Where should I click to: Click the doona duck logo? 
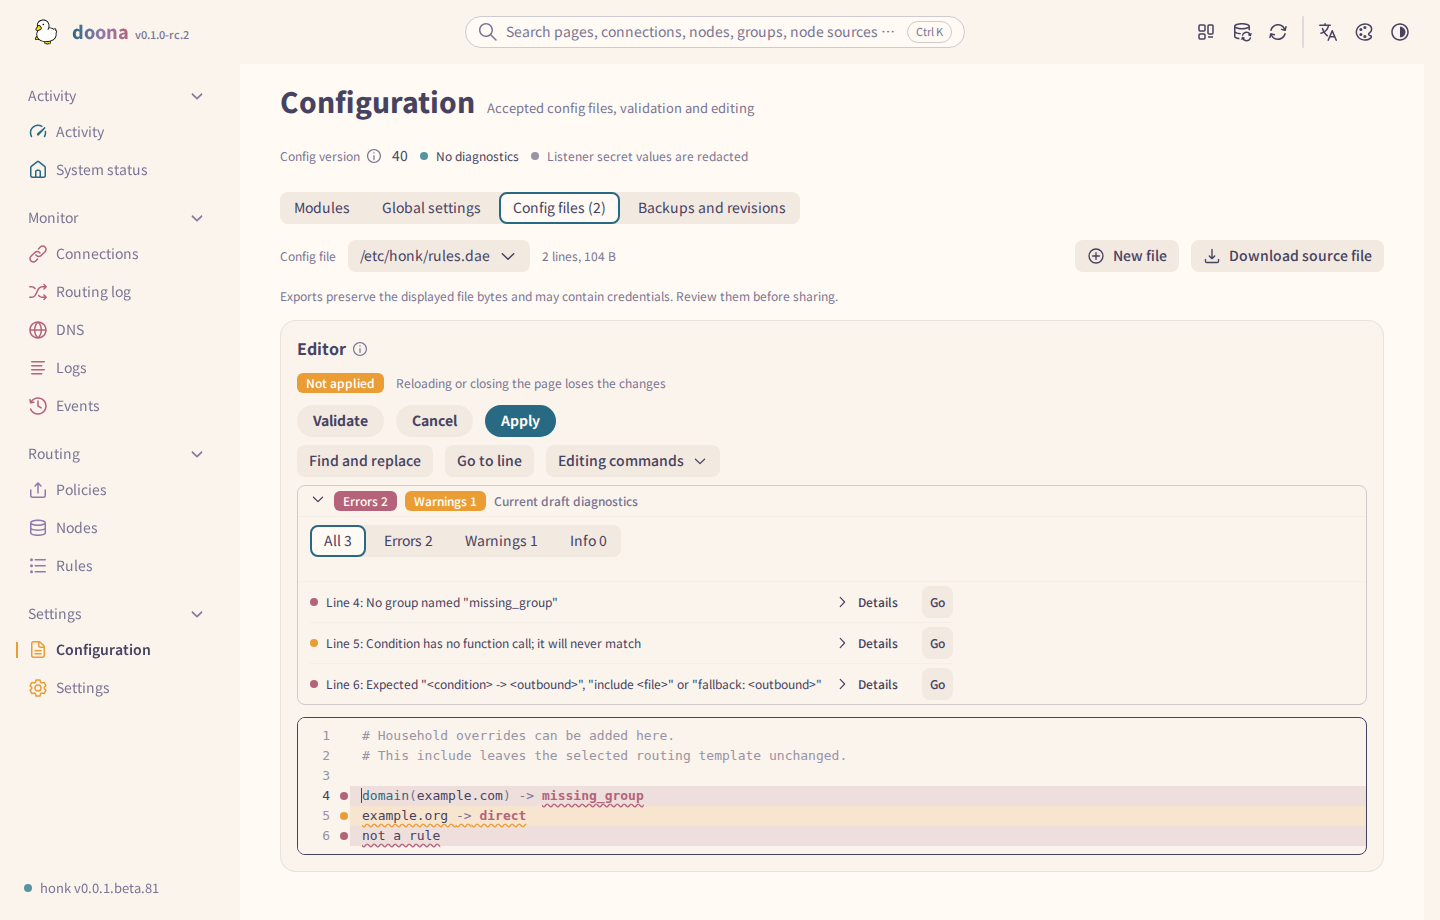pos(45,32)
